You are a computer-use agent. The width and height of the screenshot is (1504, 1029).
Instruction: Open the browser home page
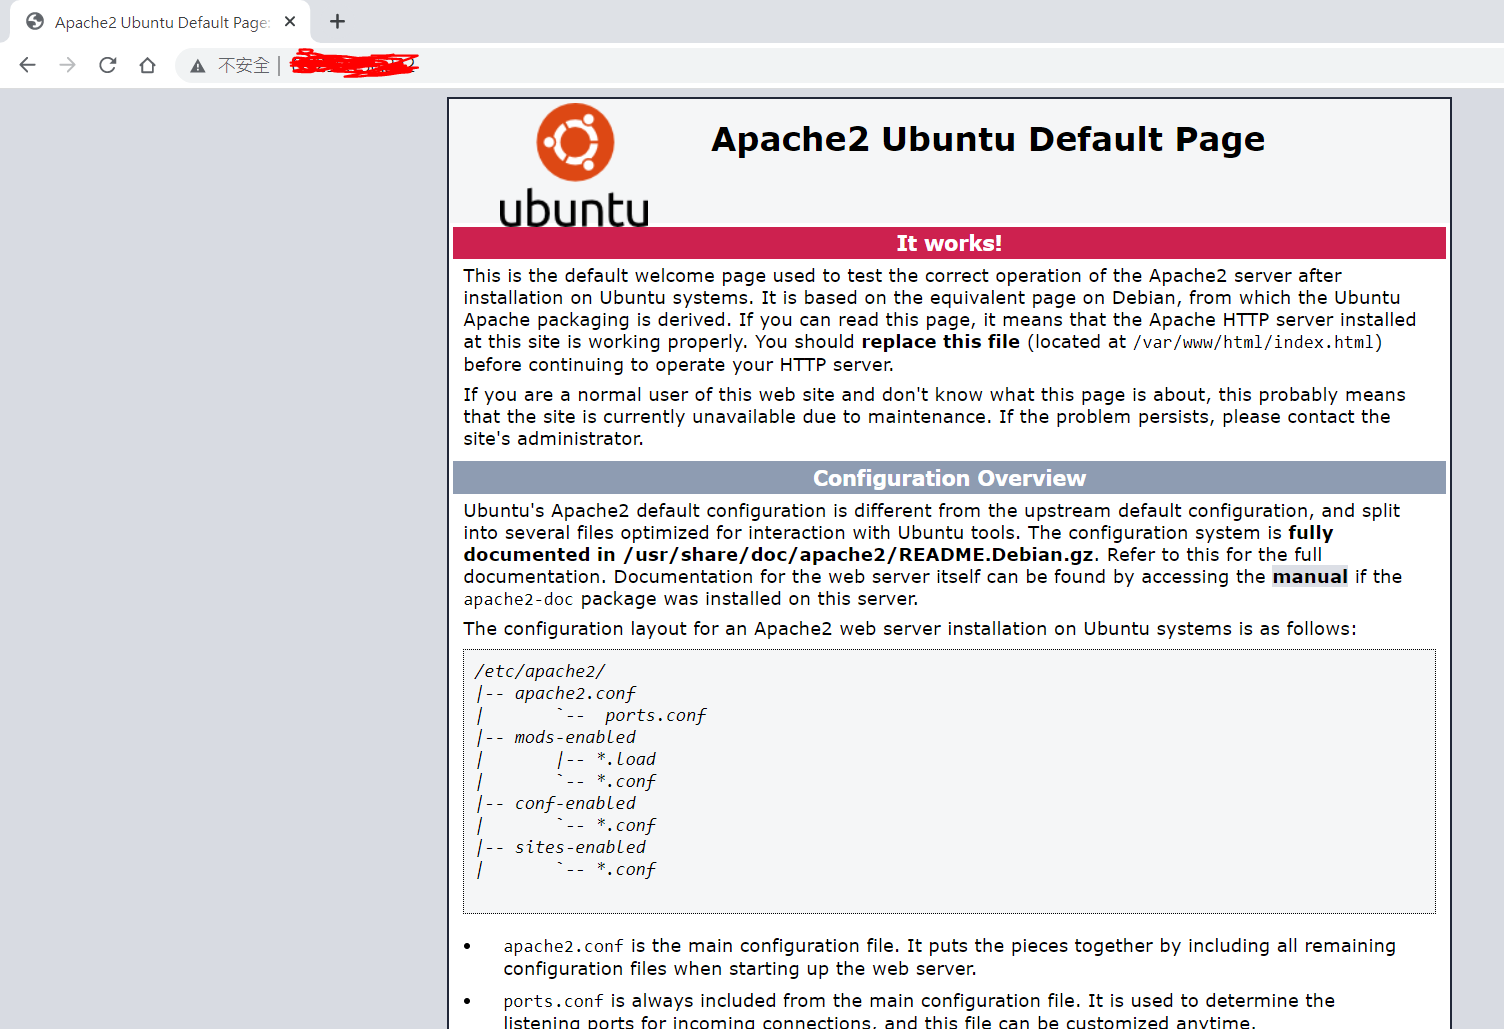point(147,65)
